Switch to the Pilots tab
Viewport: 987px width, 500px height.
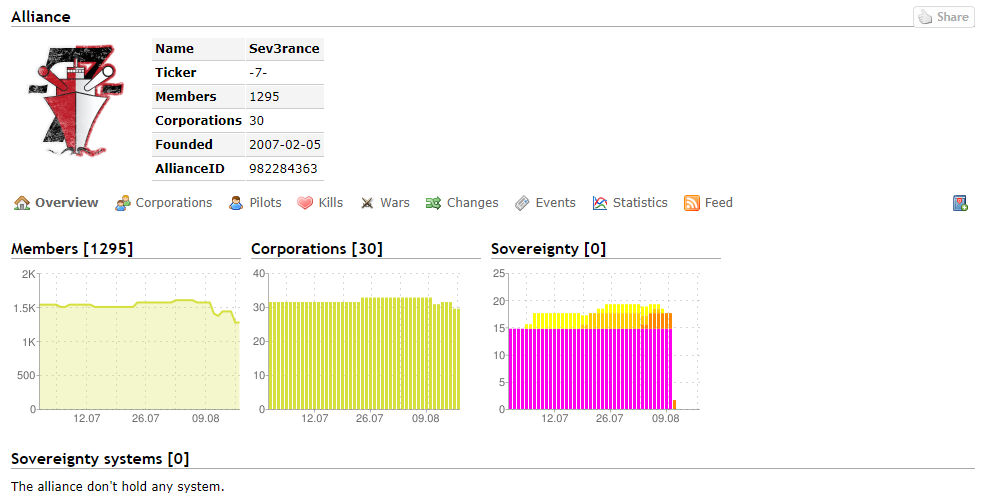[x=265, y=203]
